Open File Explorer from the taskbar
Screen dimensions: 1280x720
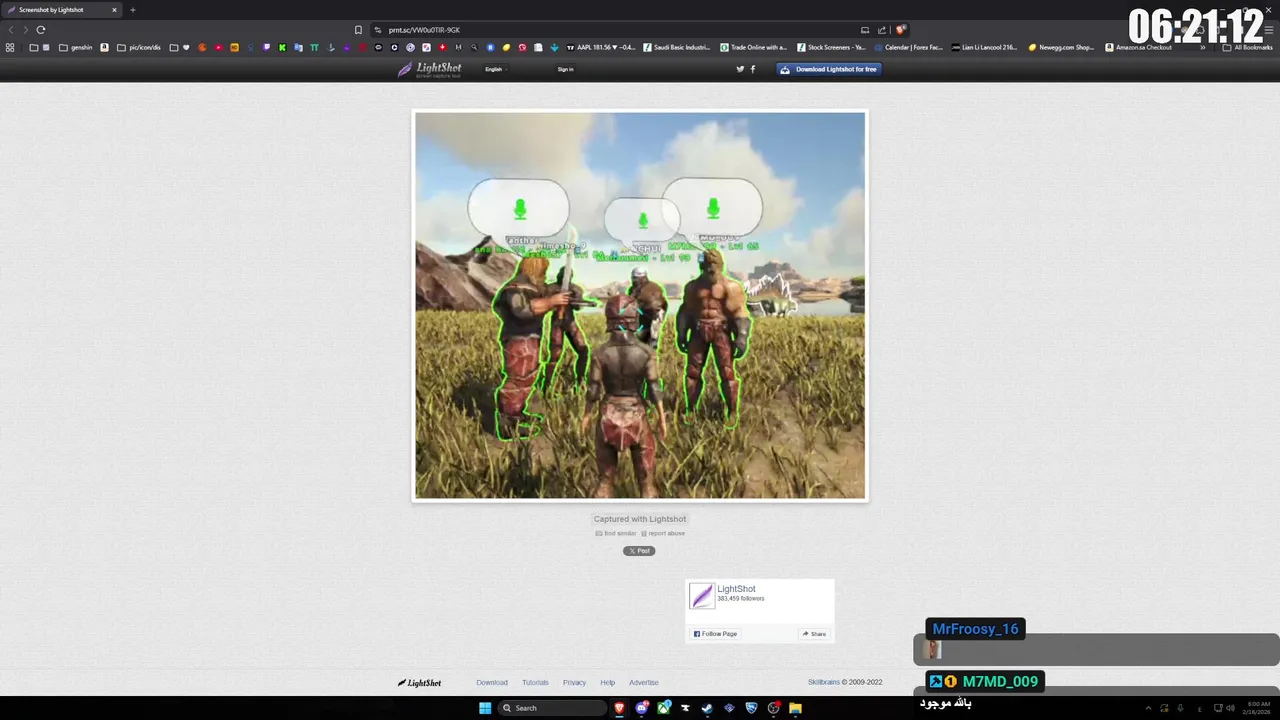[795, 708]
